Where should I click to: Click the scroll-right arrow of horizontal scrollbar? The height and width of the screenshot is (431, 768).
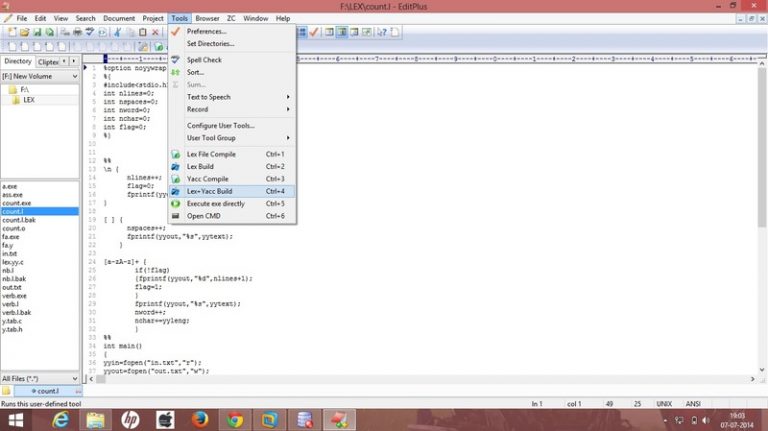click(752, 379)
